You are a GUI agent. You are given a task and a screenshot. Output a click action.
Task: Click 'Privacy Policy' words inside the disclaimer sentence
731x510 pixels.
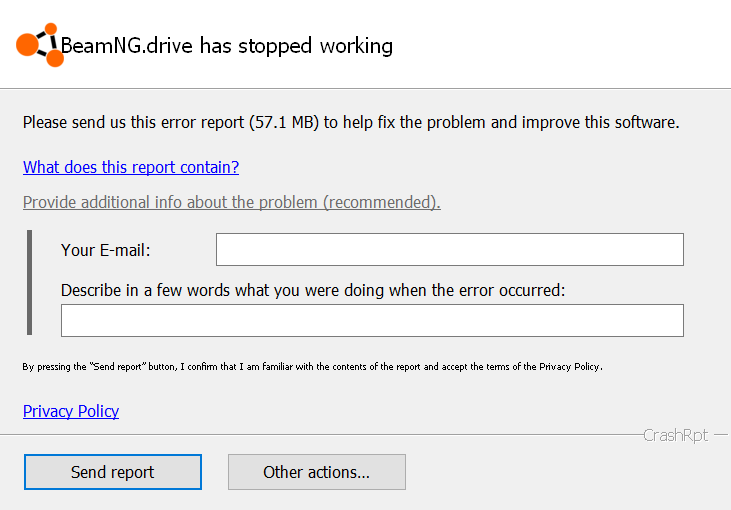[x=569, y=367]
